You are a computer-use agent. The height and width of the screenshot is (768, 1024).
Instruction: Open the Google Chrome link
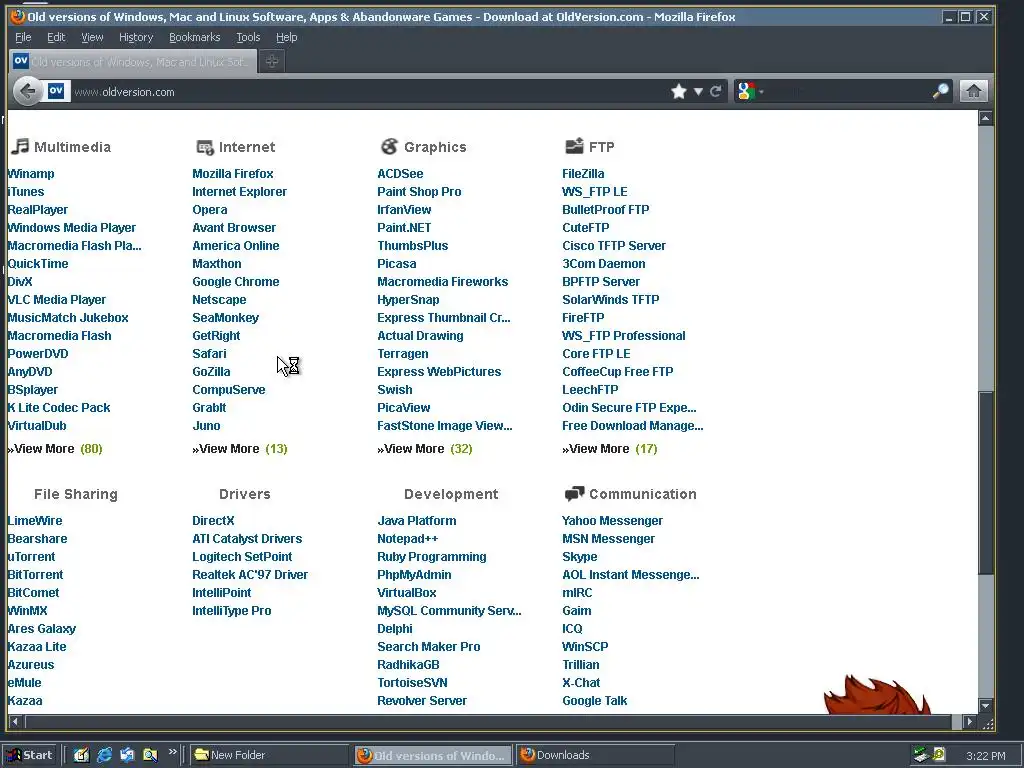point(236,281)
